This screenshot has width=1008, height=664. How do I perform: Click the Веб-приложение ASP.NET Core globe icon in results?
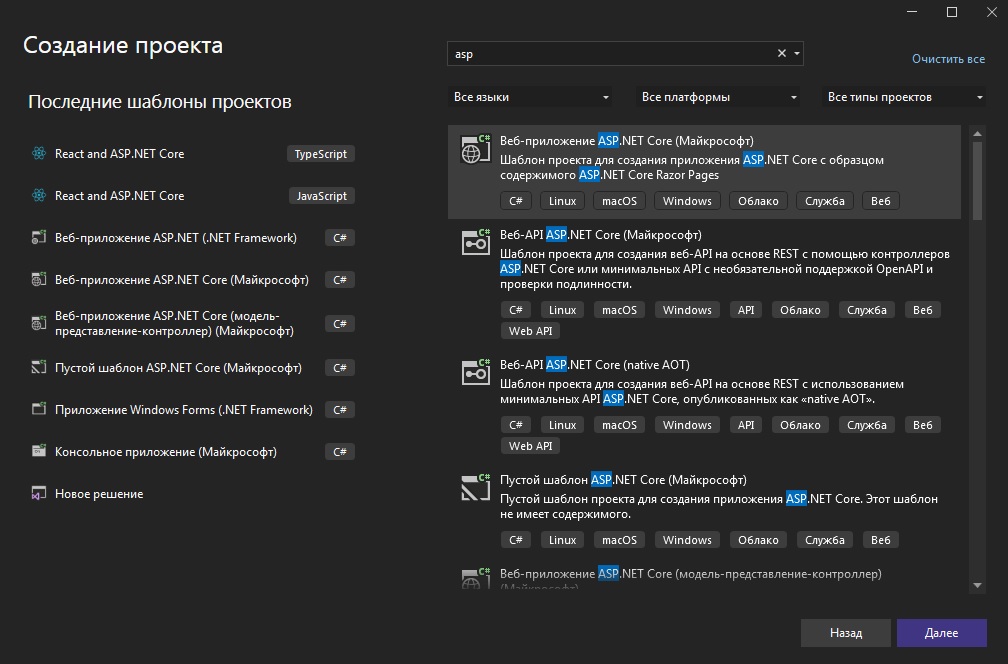[x=476, y=149]
